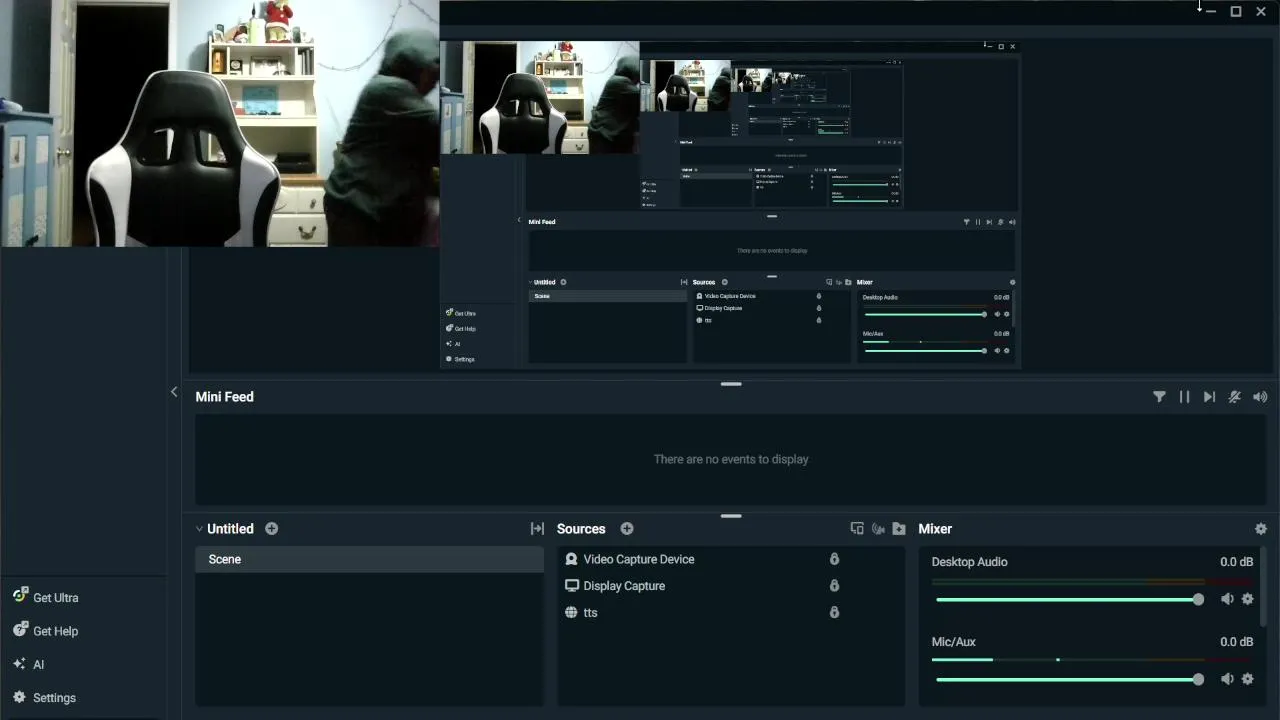The width and height of the screenshot is (1280, 720).
Task: Pause the Mini Feed alert queue
Action: point(1184,397)
